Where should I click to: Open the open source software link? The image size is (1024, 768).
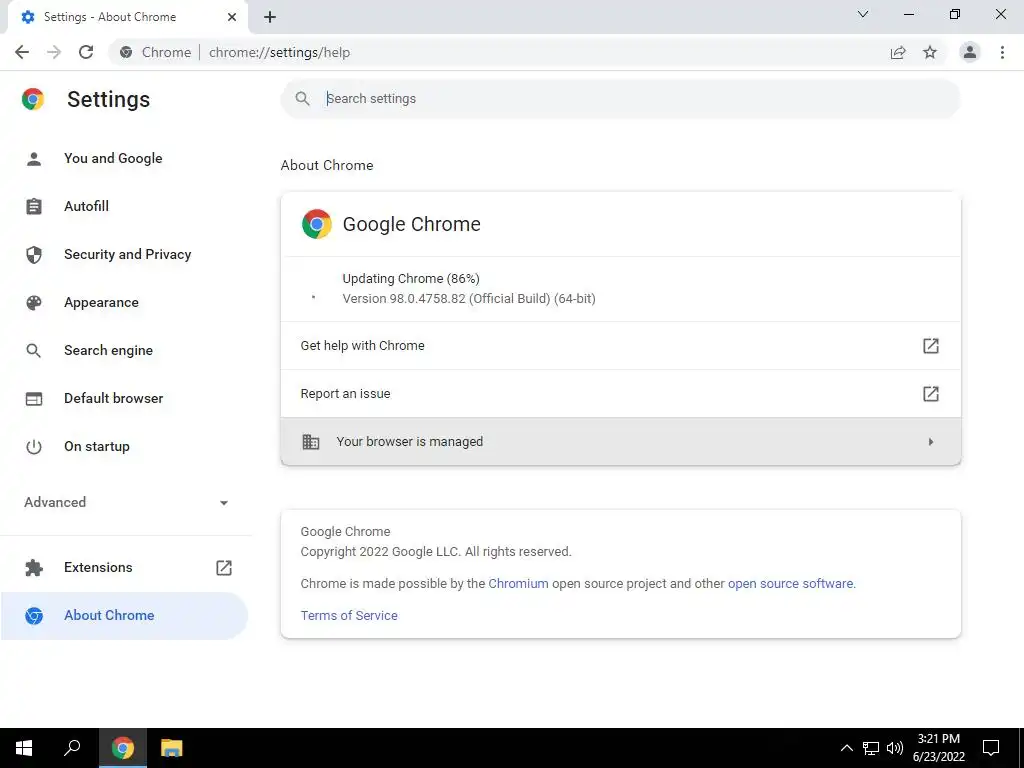pos(790,584)
